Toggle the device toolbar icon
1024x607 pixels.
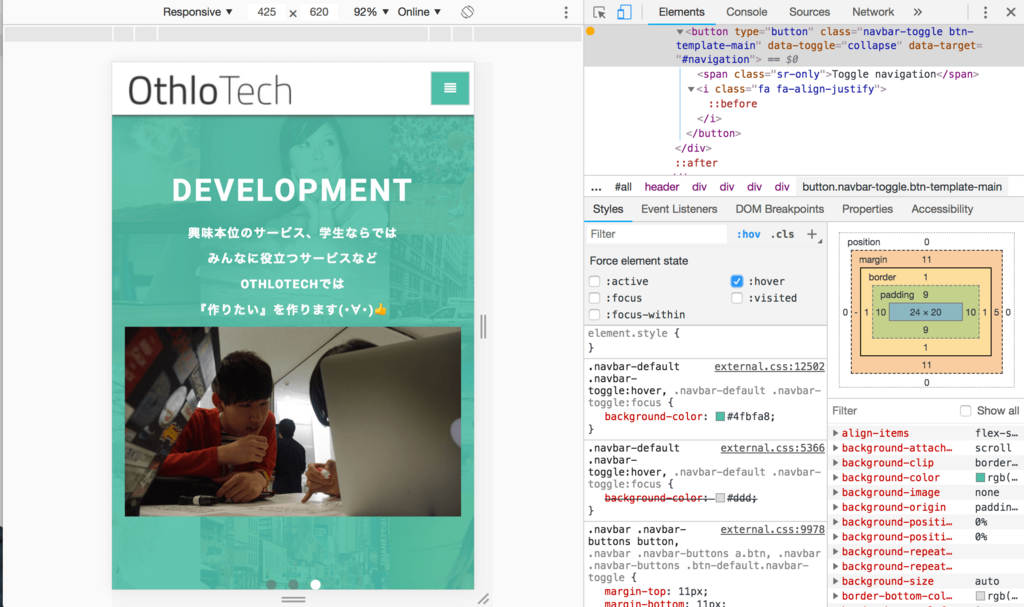[624, 12]
